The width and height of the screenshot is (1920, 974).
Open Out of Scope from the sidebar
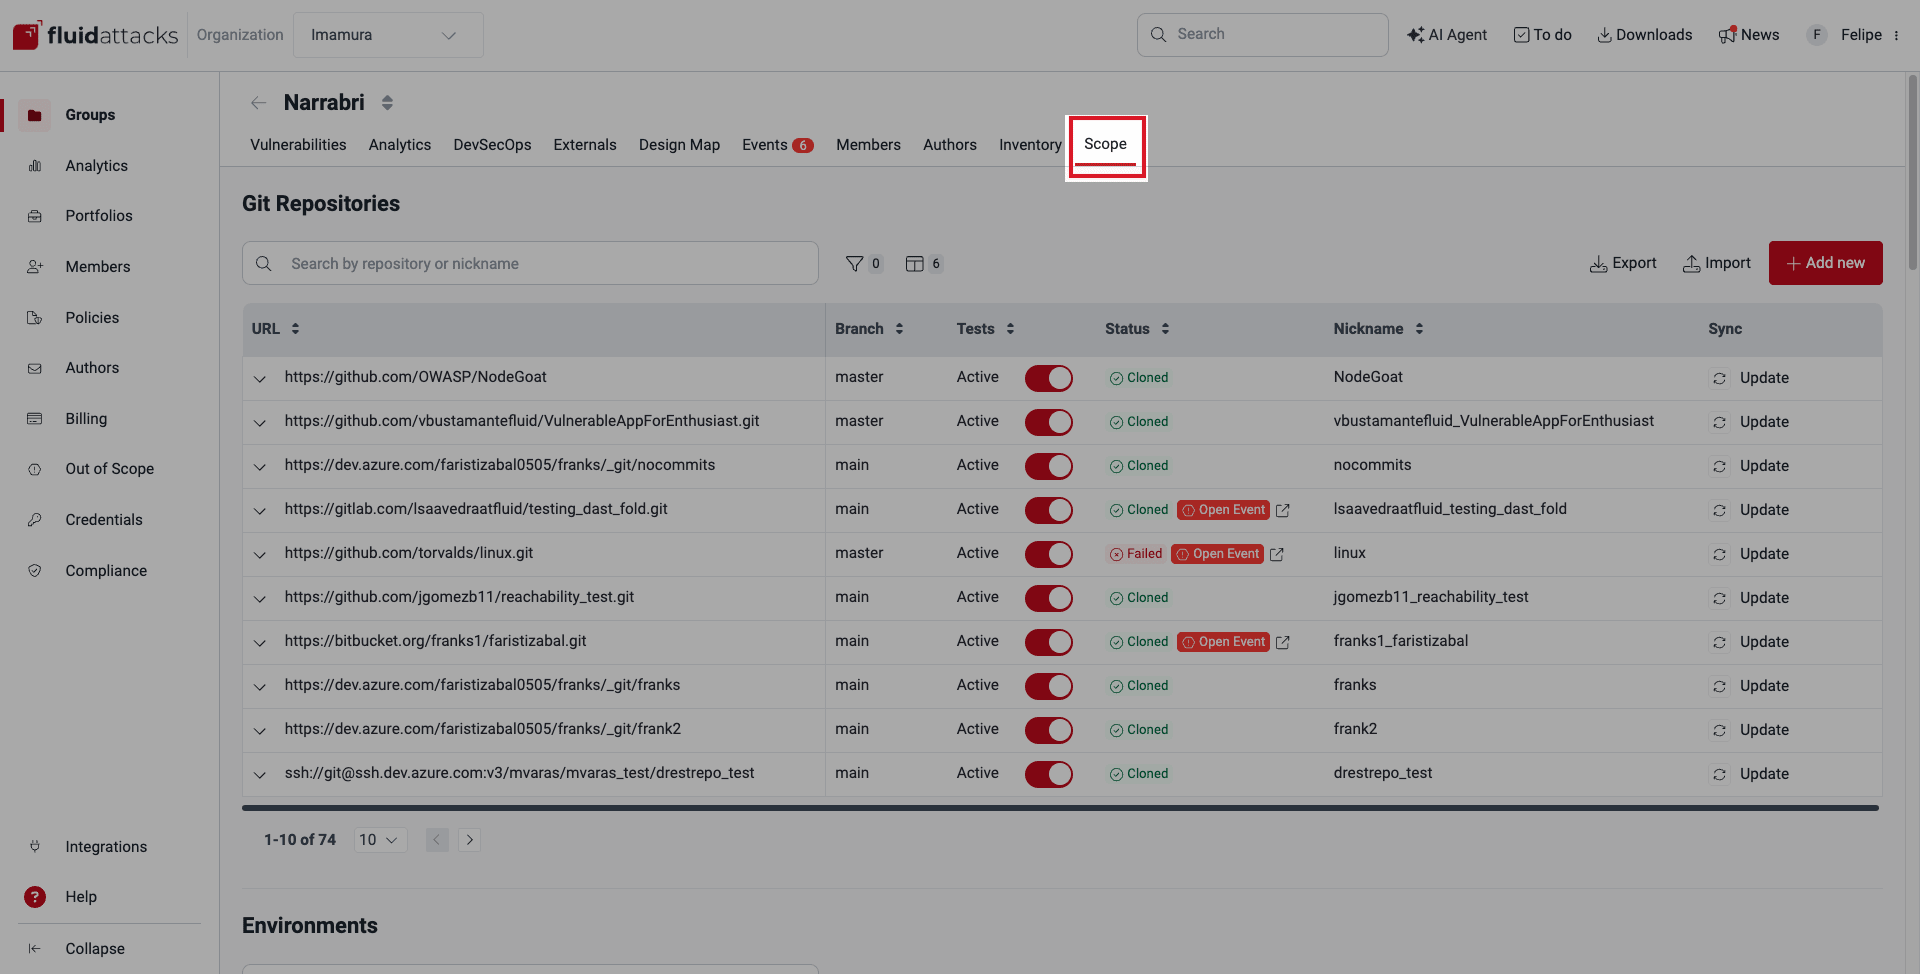(x=110, y=468)
